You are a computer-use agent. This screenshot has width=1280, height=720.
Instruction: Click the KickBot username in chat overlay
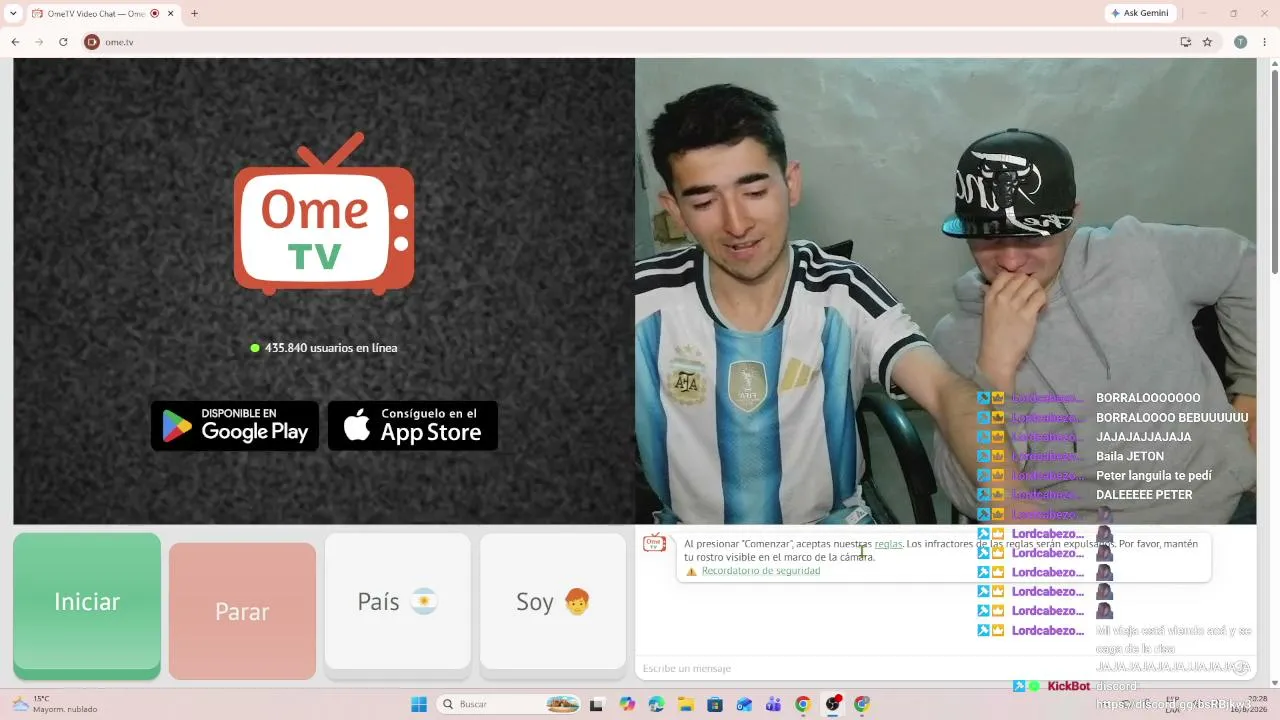(x=1068, y=687)
